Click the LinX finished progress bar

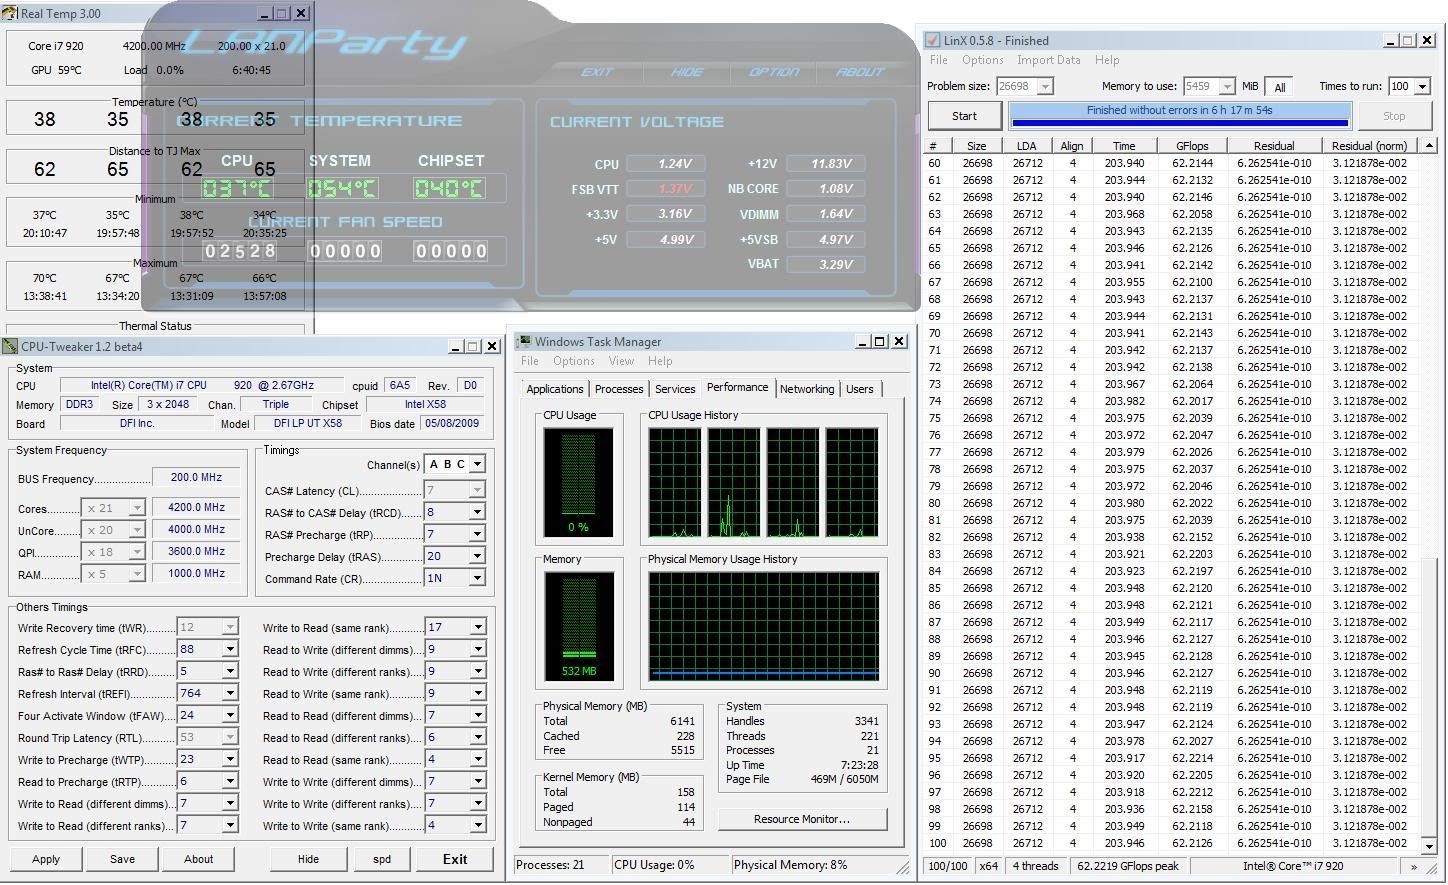pyautogui.click(x=1180, y=116)
